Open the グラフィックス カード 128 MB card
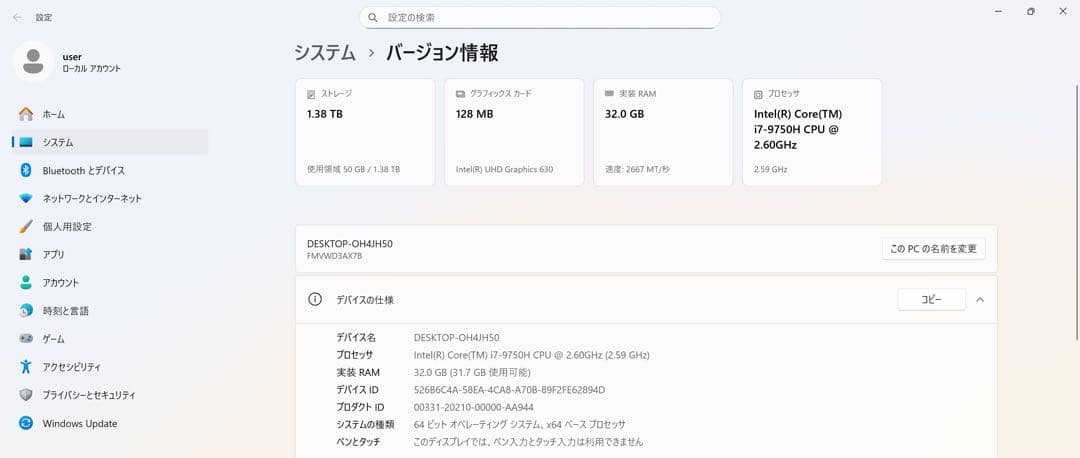 pos(514,132)
